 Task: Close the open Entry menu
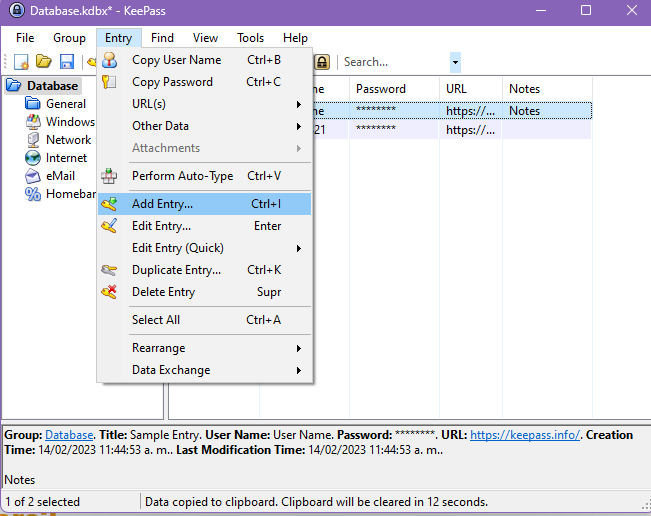click(118, 38)
